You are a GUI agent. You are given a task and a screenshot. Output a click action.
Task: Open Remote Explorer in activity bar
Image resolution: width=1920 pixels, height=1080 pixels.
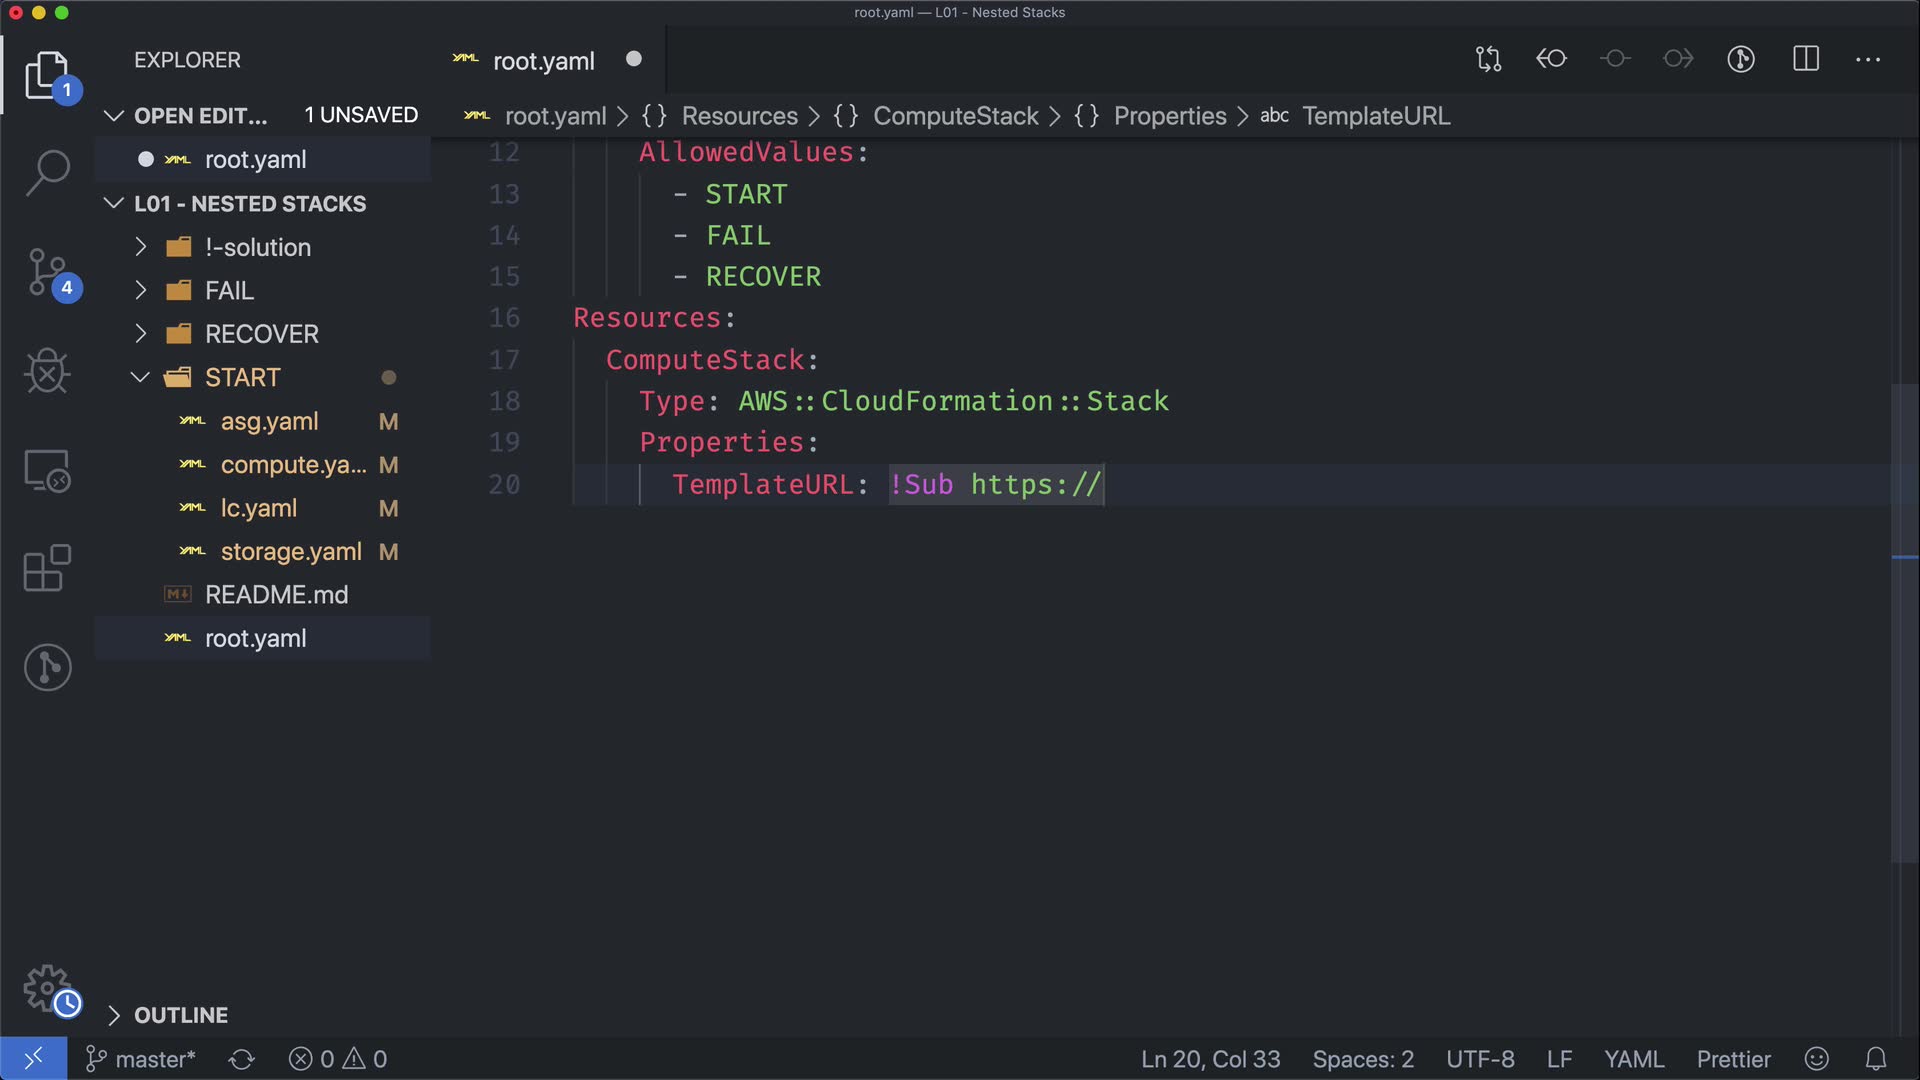point(47,470)
